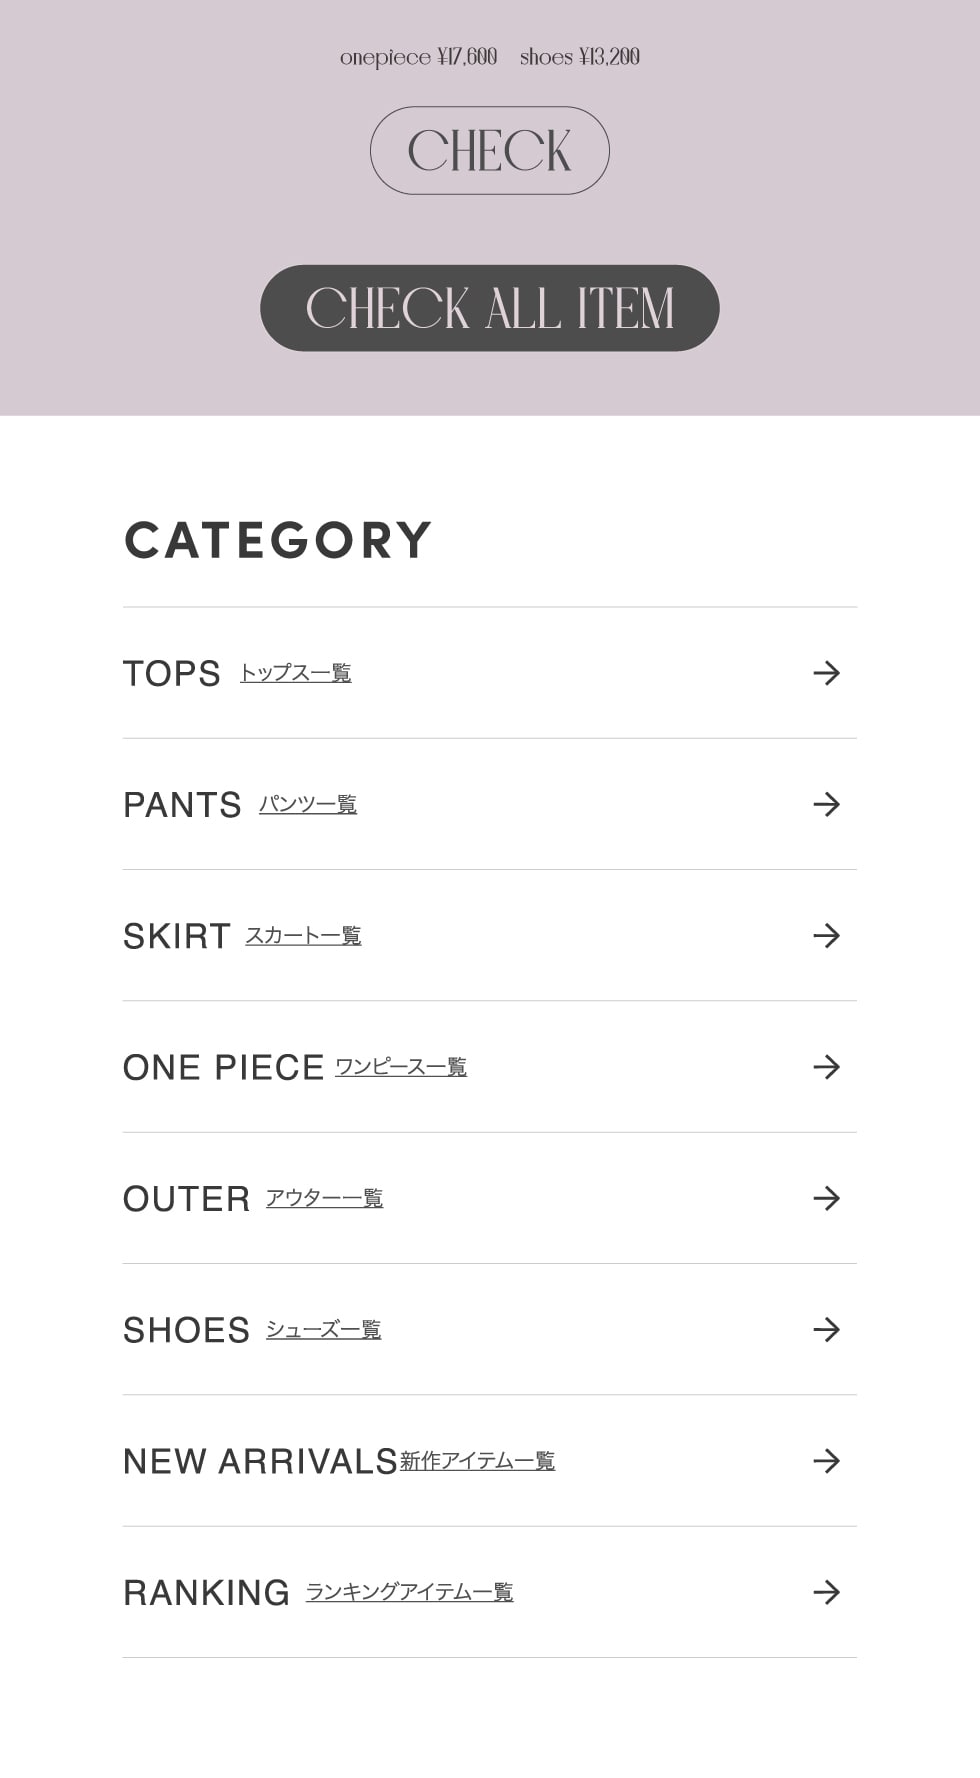Visit the シューズ一覧 link
980x1778 pixels.
323,1329
